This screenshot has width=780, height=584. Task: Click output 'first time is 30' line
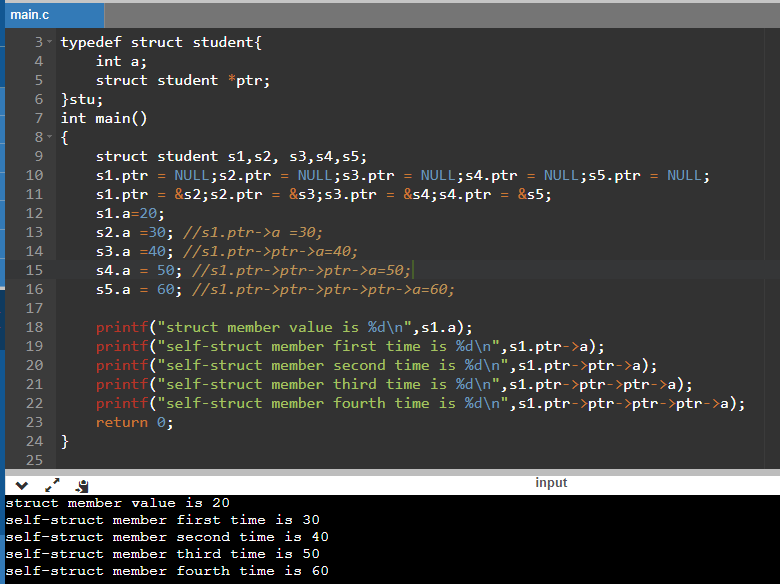[x=163, y=520]
